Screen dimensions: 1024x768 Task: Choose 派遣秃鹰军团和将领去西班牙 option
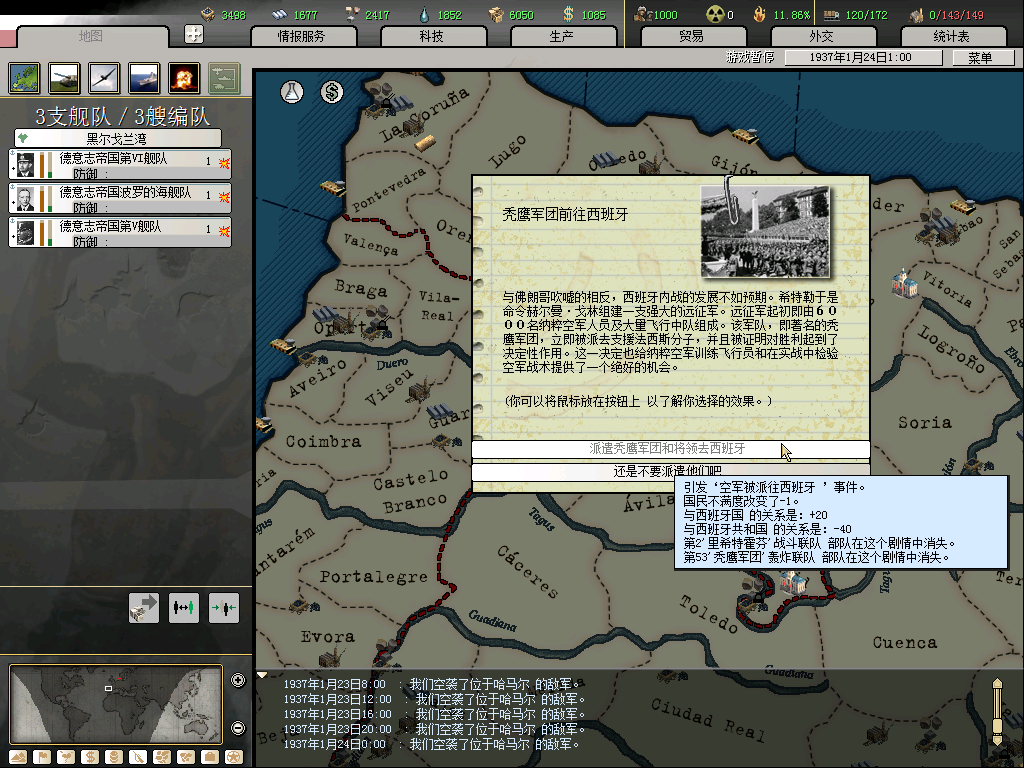(670, 449)
